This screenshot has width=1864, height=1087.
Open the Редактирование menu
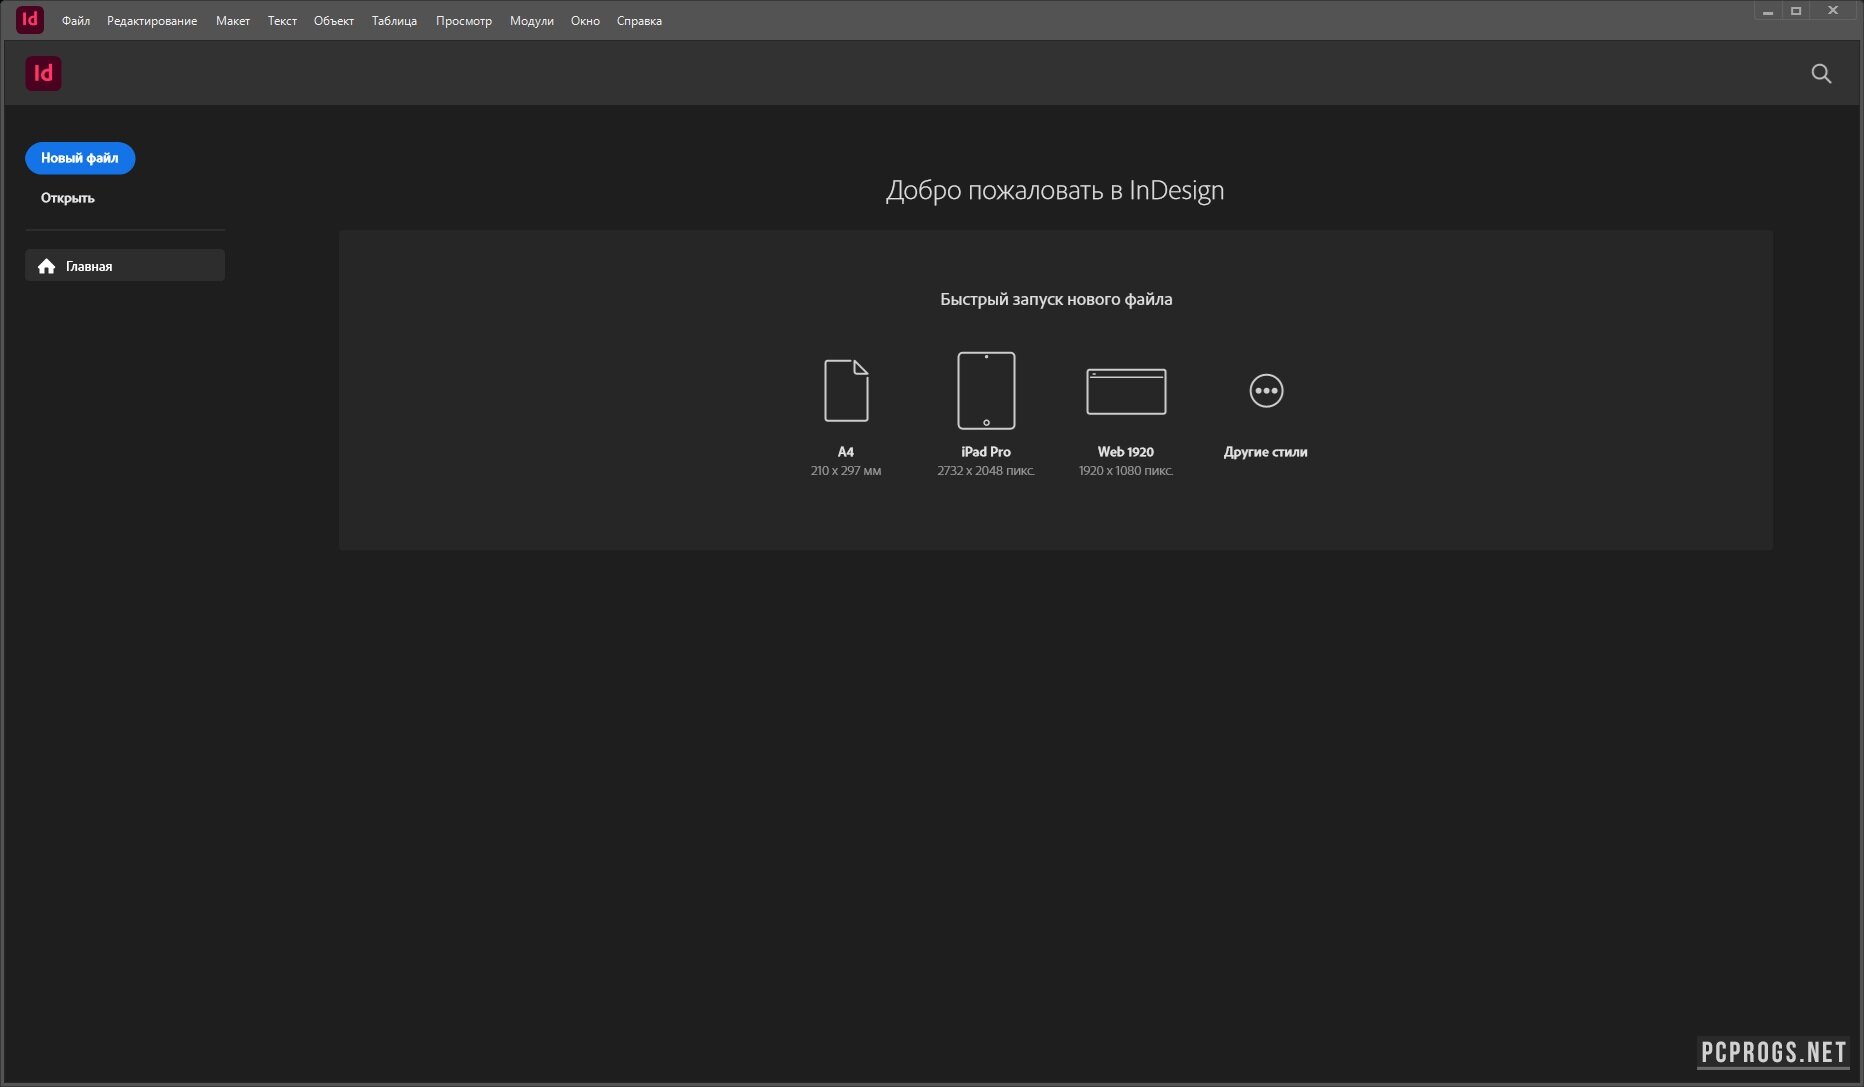(152, 21)
